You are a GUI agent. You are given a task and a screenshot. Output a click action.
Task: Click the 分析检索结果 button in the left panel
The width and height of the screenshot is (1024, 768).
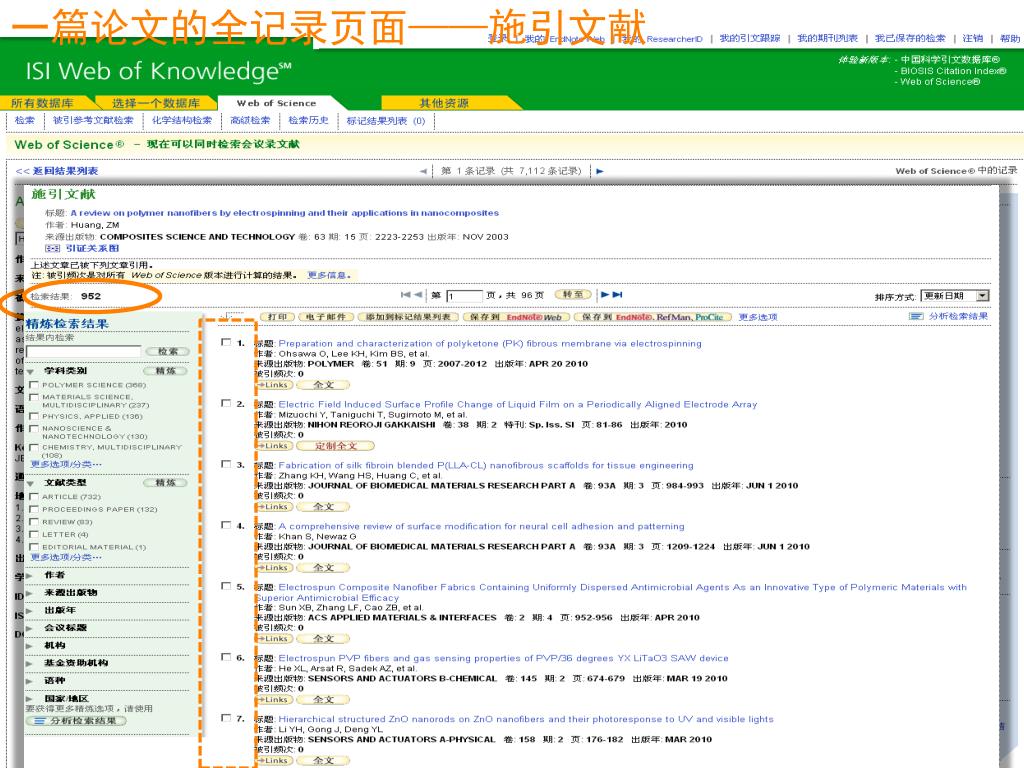click(x=76, y=720)
